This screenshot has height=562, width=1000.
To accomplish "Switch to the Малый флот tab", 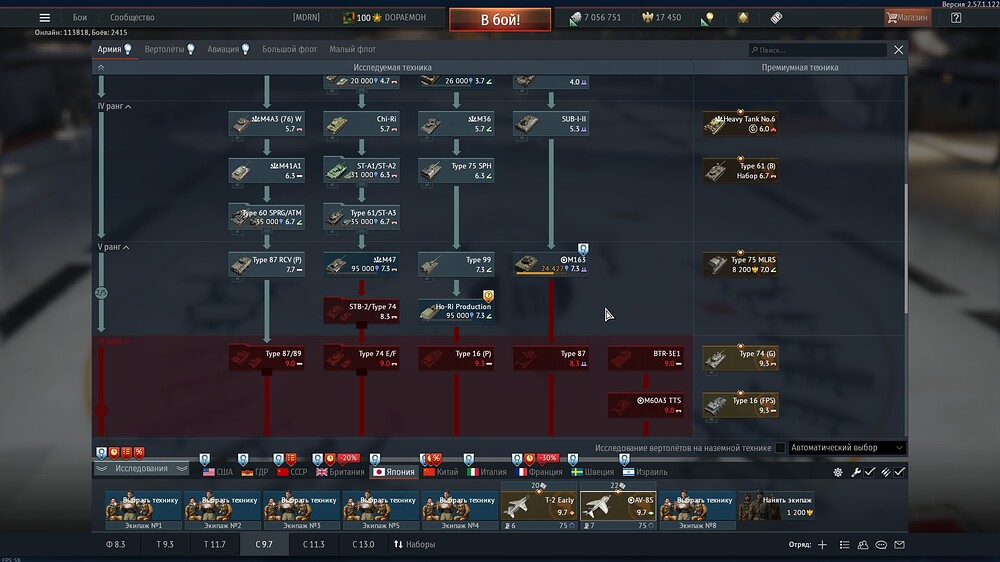I will click(x=353, y=49).
